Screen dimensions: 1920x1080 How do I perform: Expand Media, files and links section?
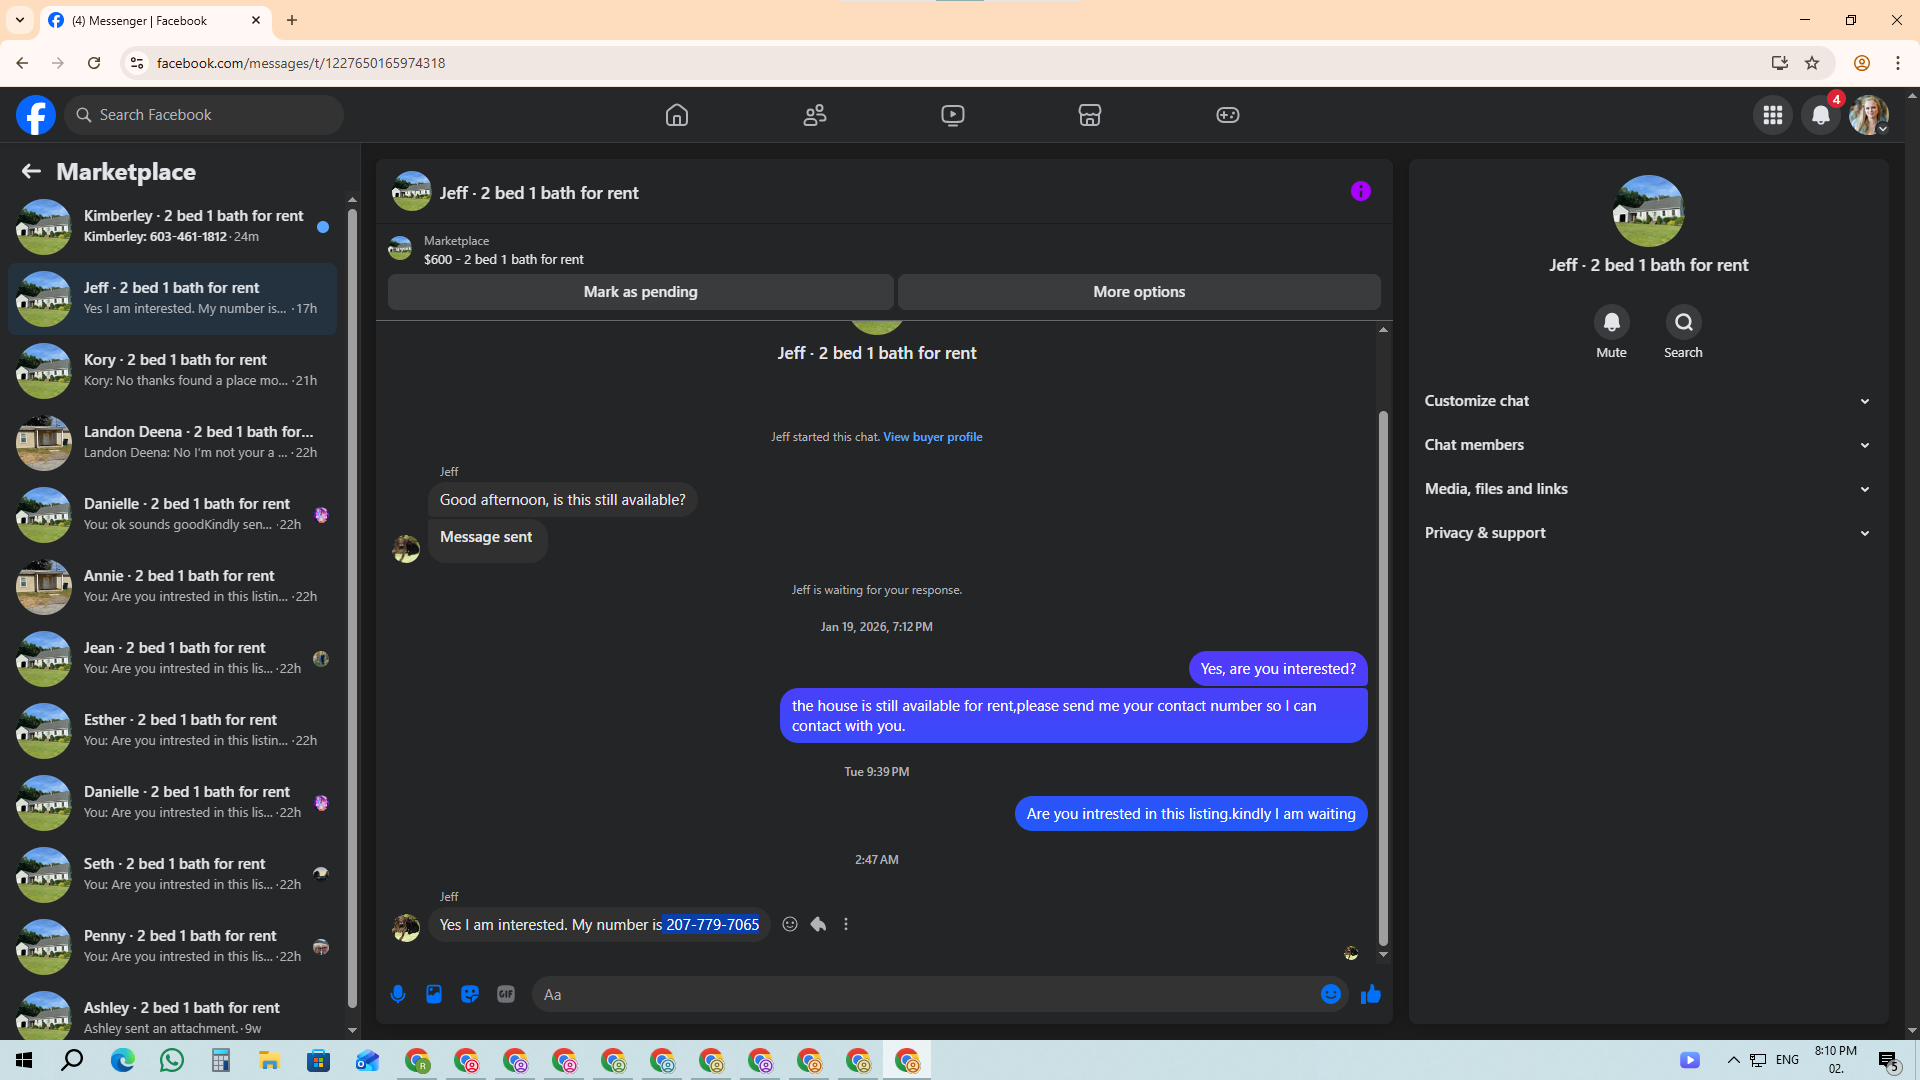coord(1648,489)
